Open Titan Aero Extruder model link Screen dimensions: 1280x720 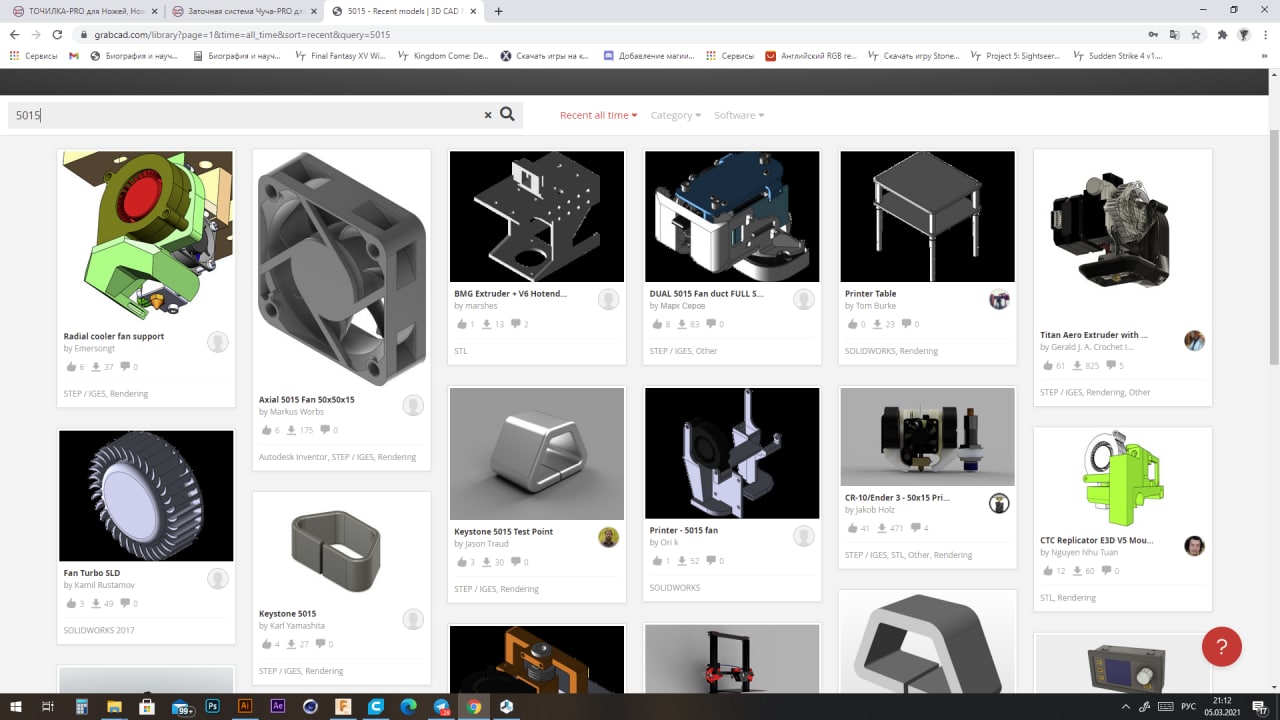[x=1093, y=335]
